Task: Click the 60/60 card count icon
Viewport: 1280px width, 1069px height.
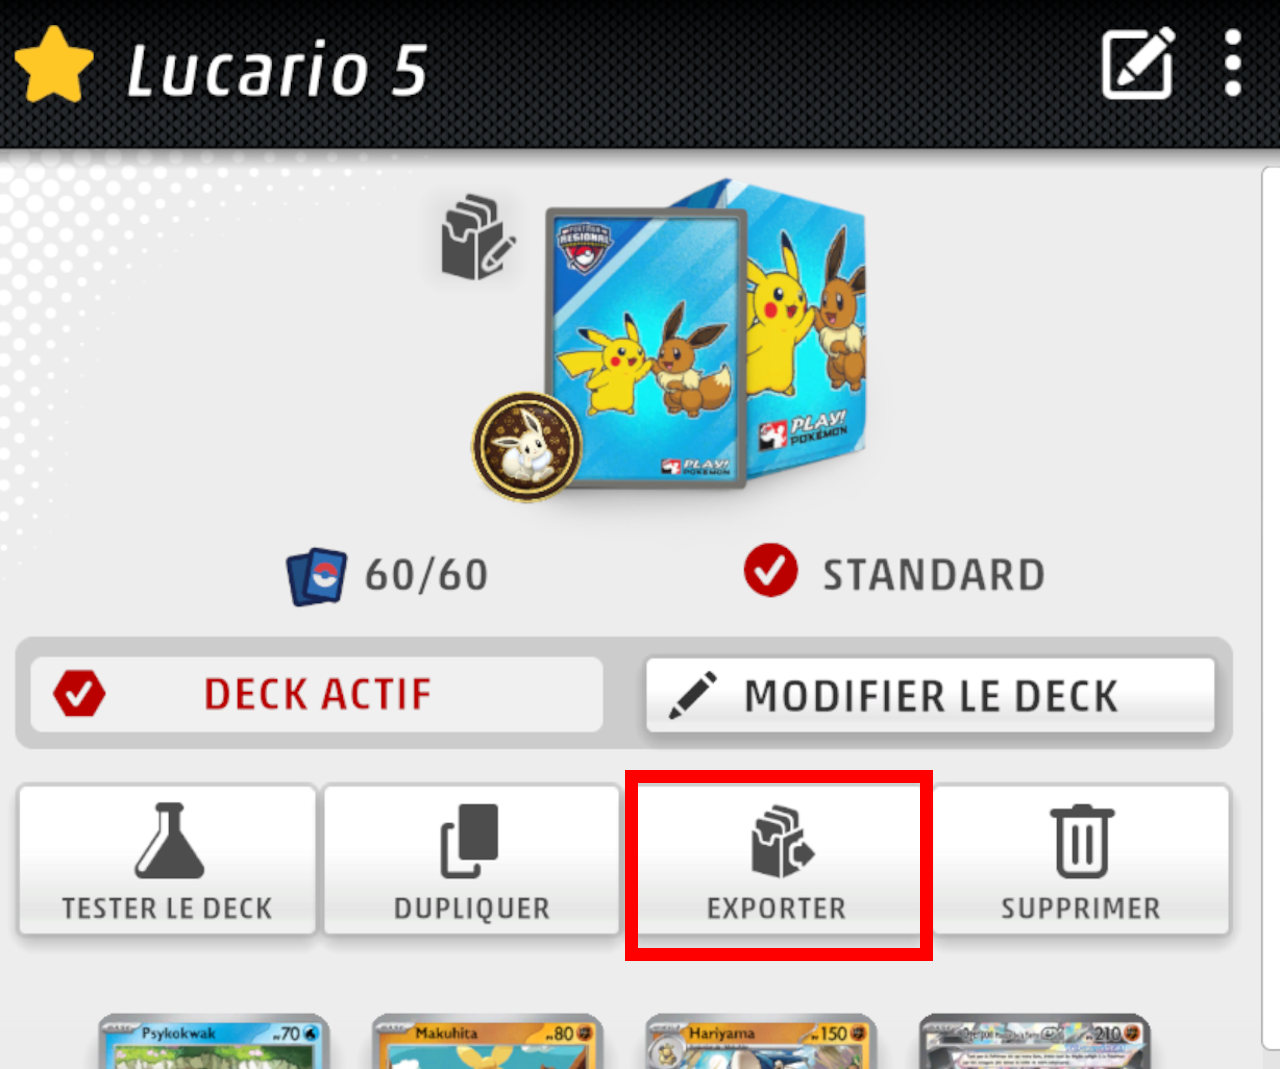Action: click(317, 576)
